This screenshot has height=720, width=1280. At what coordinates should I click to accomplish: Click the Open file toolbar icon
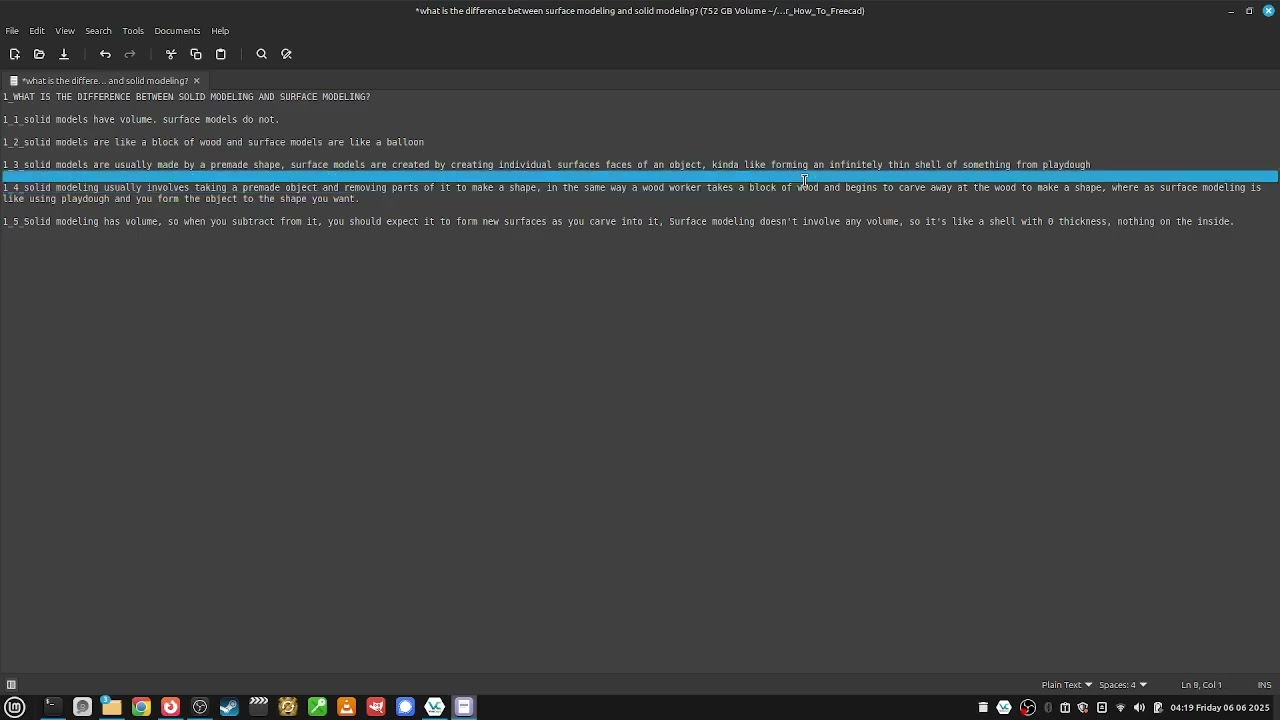(x=39, y=54)
